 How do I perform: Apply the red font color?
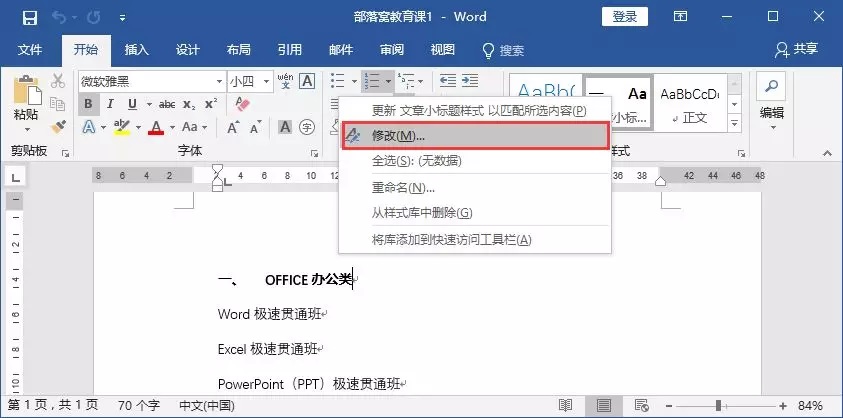[156, 127]
